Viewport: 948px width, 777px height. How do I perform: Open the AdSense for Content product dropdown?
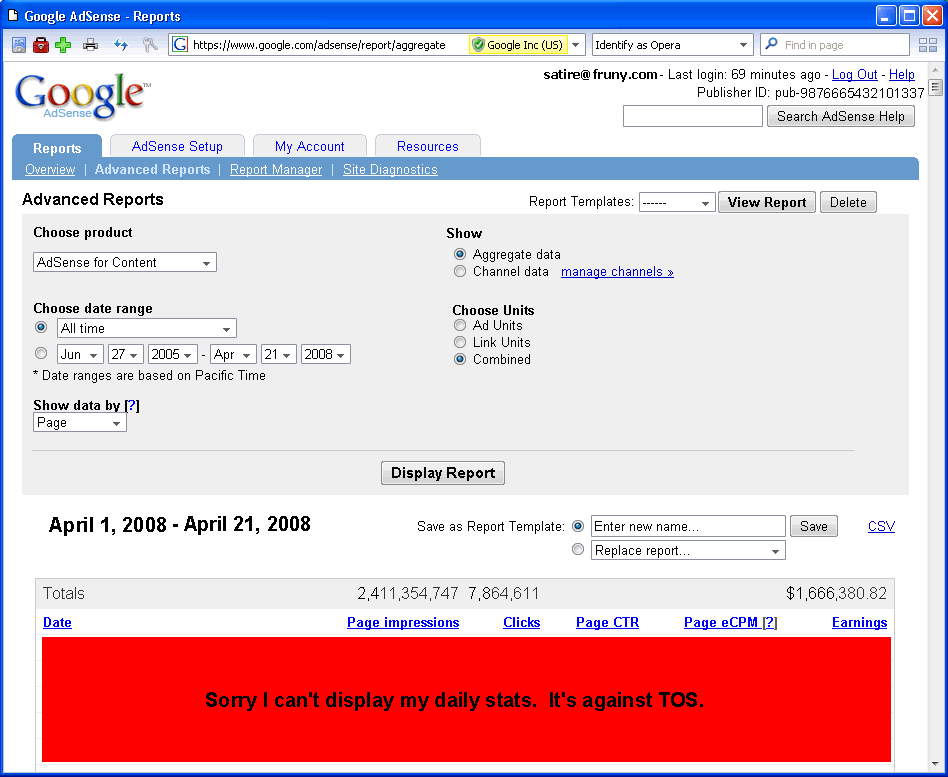[125, 262]
